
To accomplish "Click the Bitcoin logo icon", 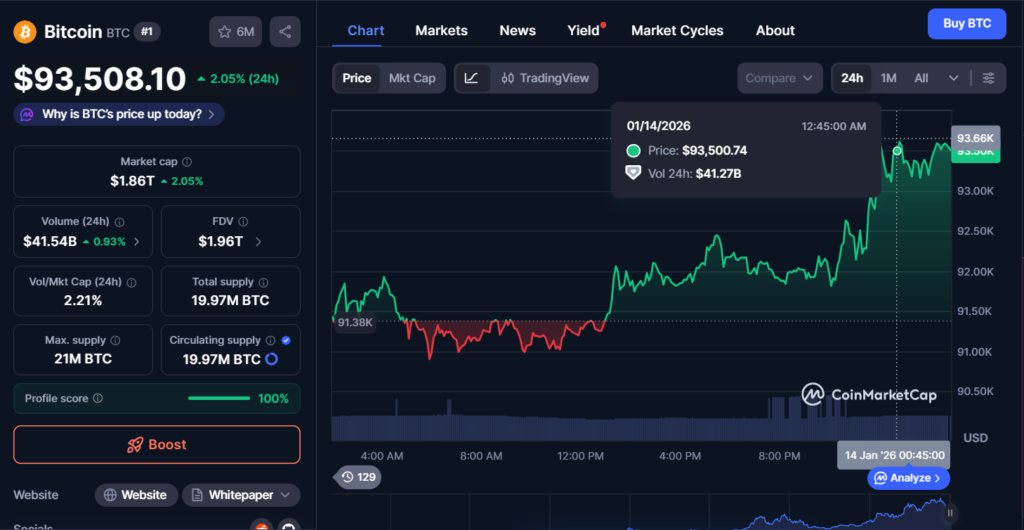I will pyautogui.click(x=25, y=32).
